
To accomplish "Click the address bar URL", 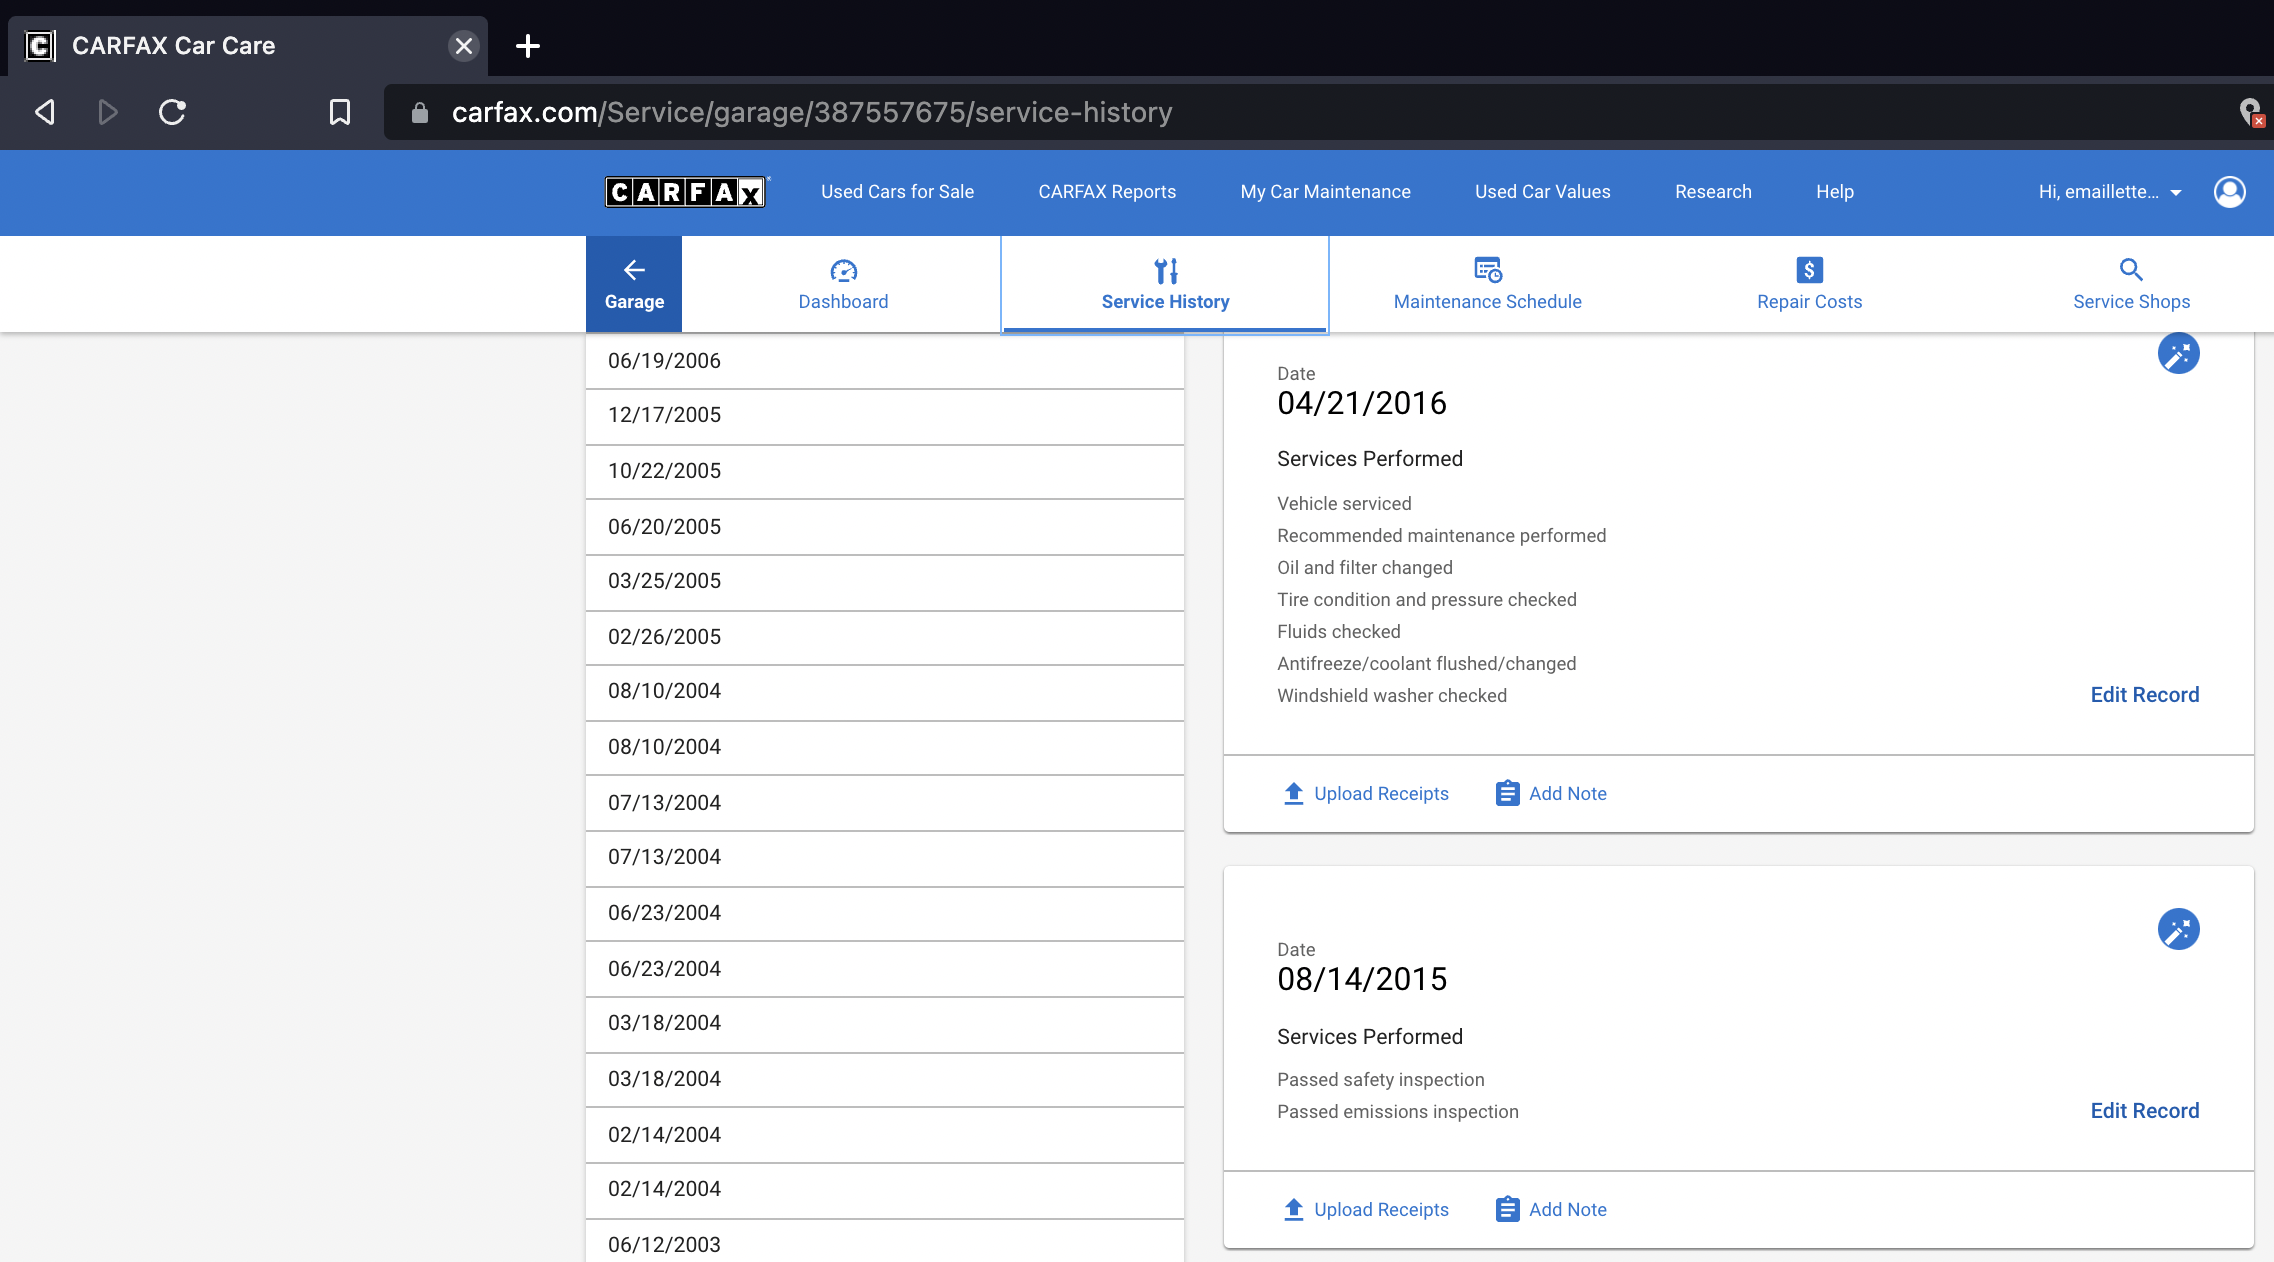I will (812, 112).
